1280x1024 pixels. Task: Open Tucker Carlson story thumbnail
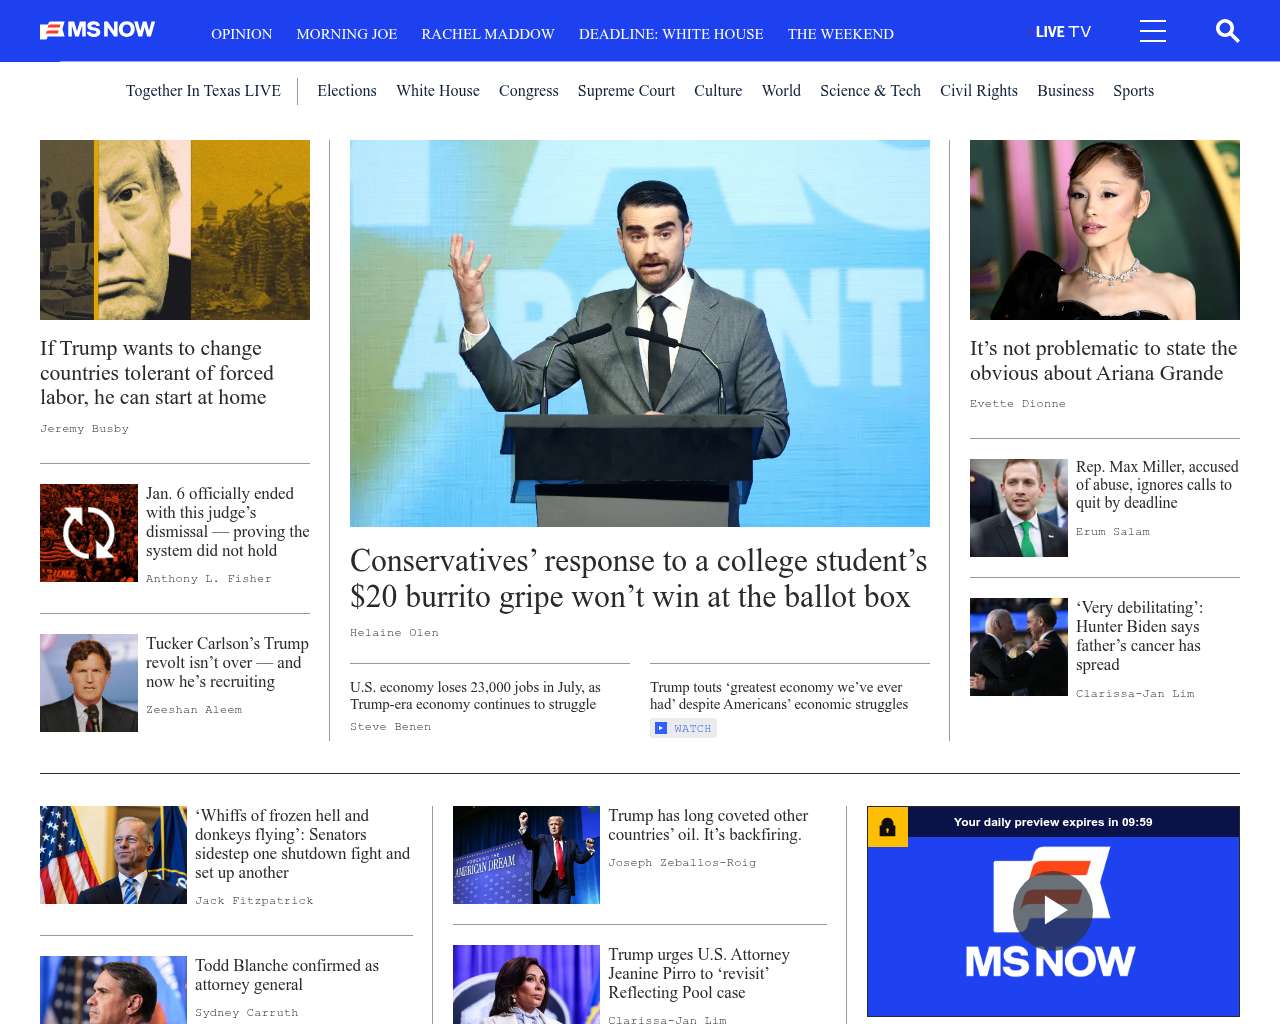89,683
